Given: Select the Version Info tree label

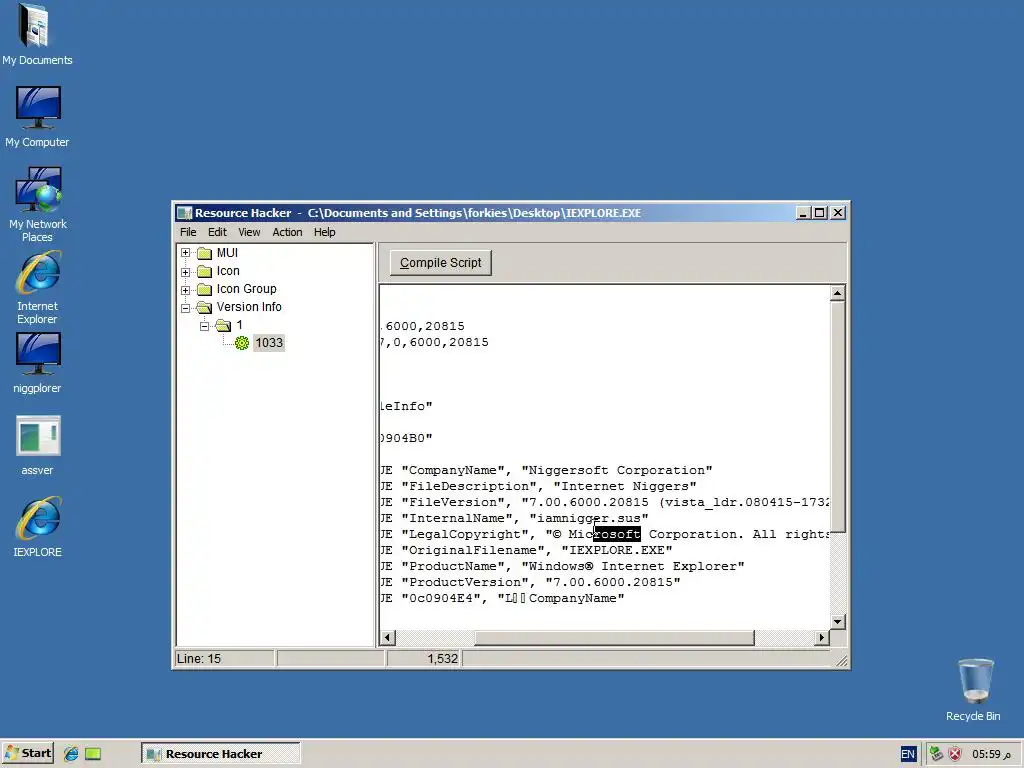Looking at the screenshot, I should click(249, 307).
